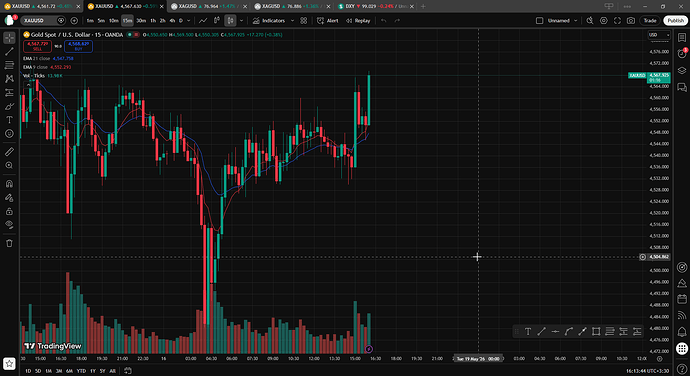
Task: Open the chats panel icon
Action: 682,87
